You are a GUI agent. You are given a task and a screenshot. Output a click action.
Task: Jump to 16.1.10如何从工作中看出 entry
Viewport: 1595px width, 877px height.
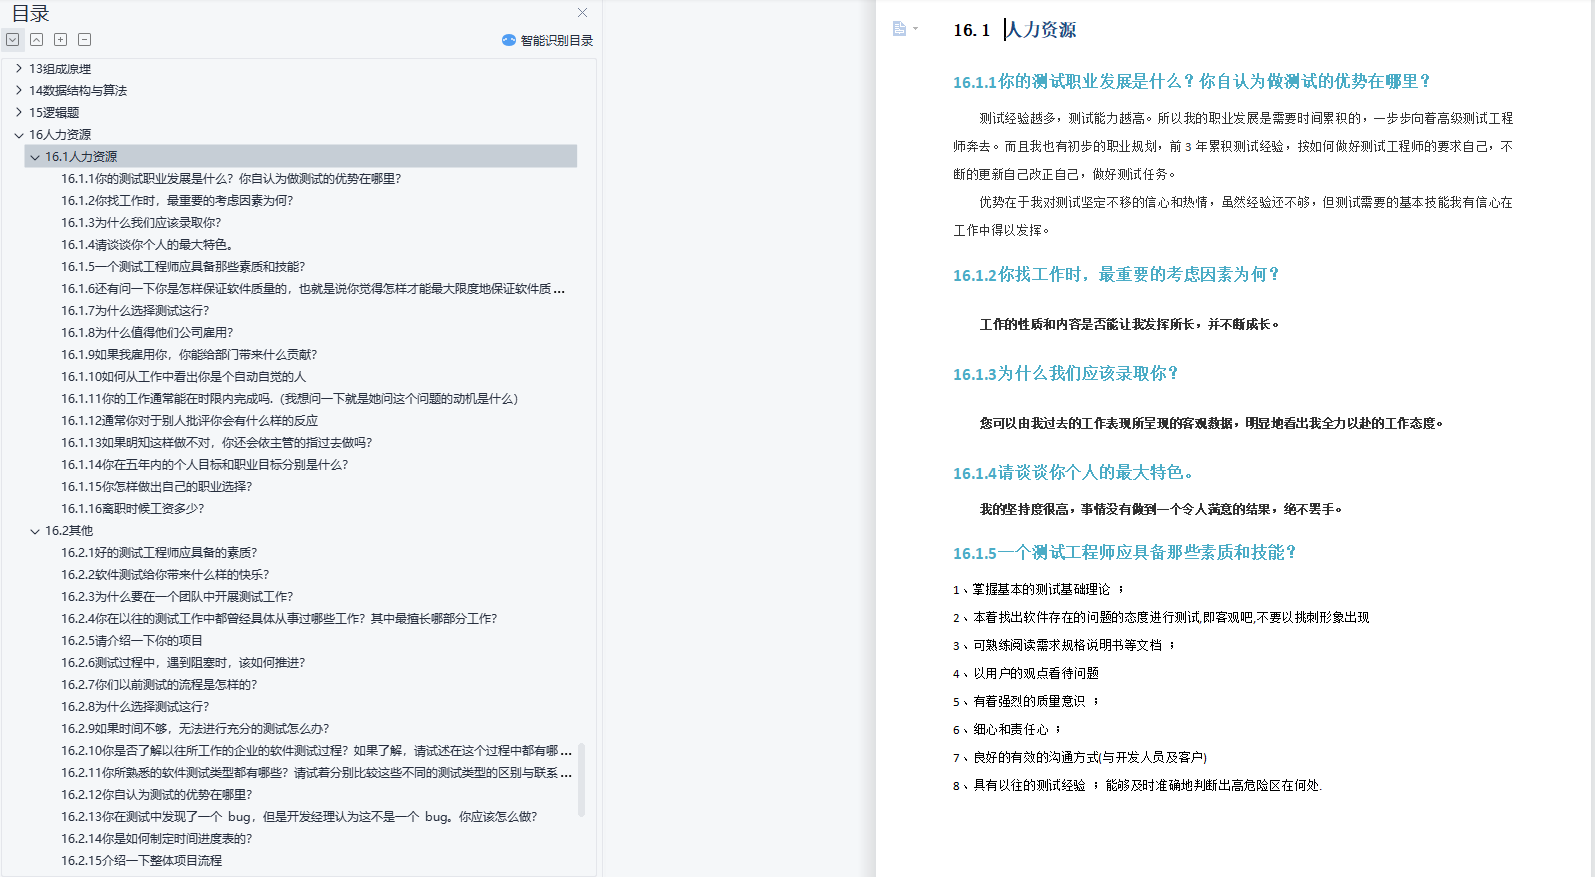[x=184, y=377]
